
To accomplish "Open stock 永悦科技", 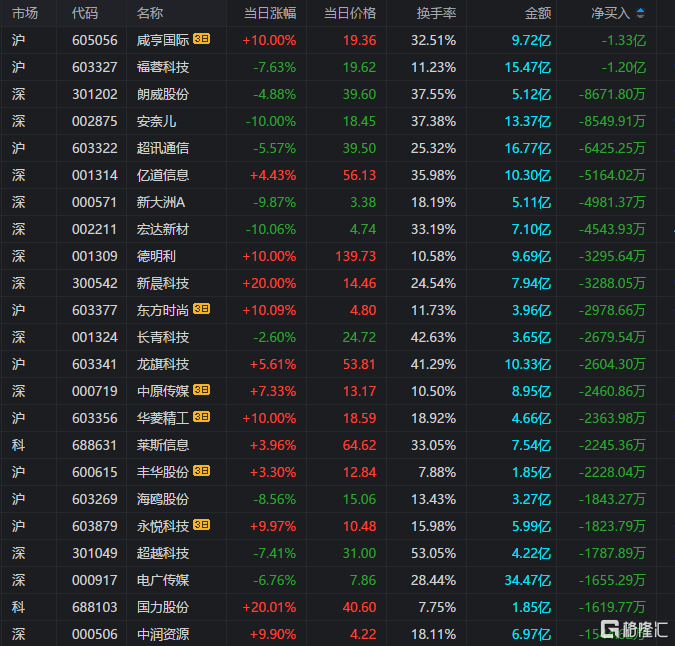I will point(163,526).
